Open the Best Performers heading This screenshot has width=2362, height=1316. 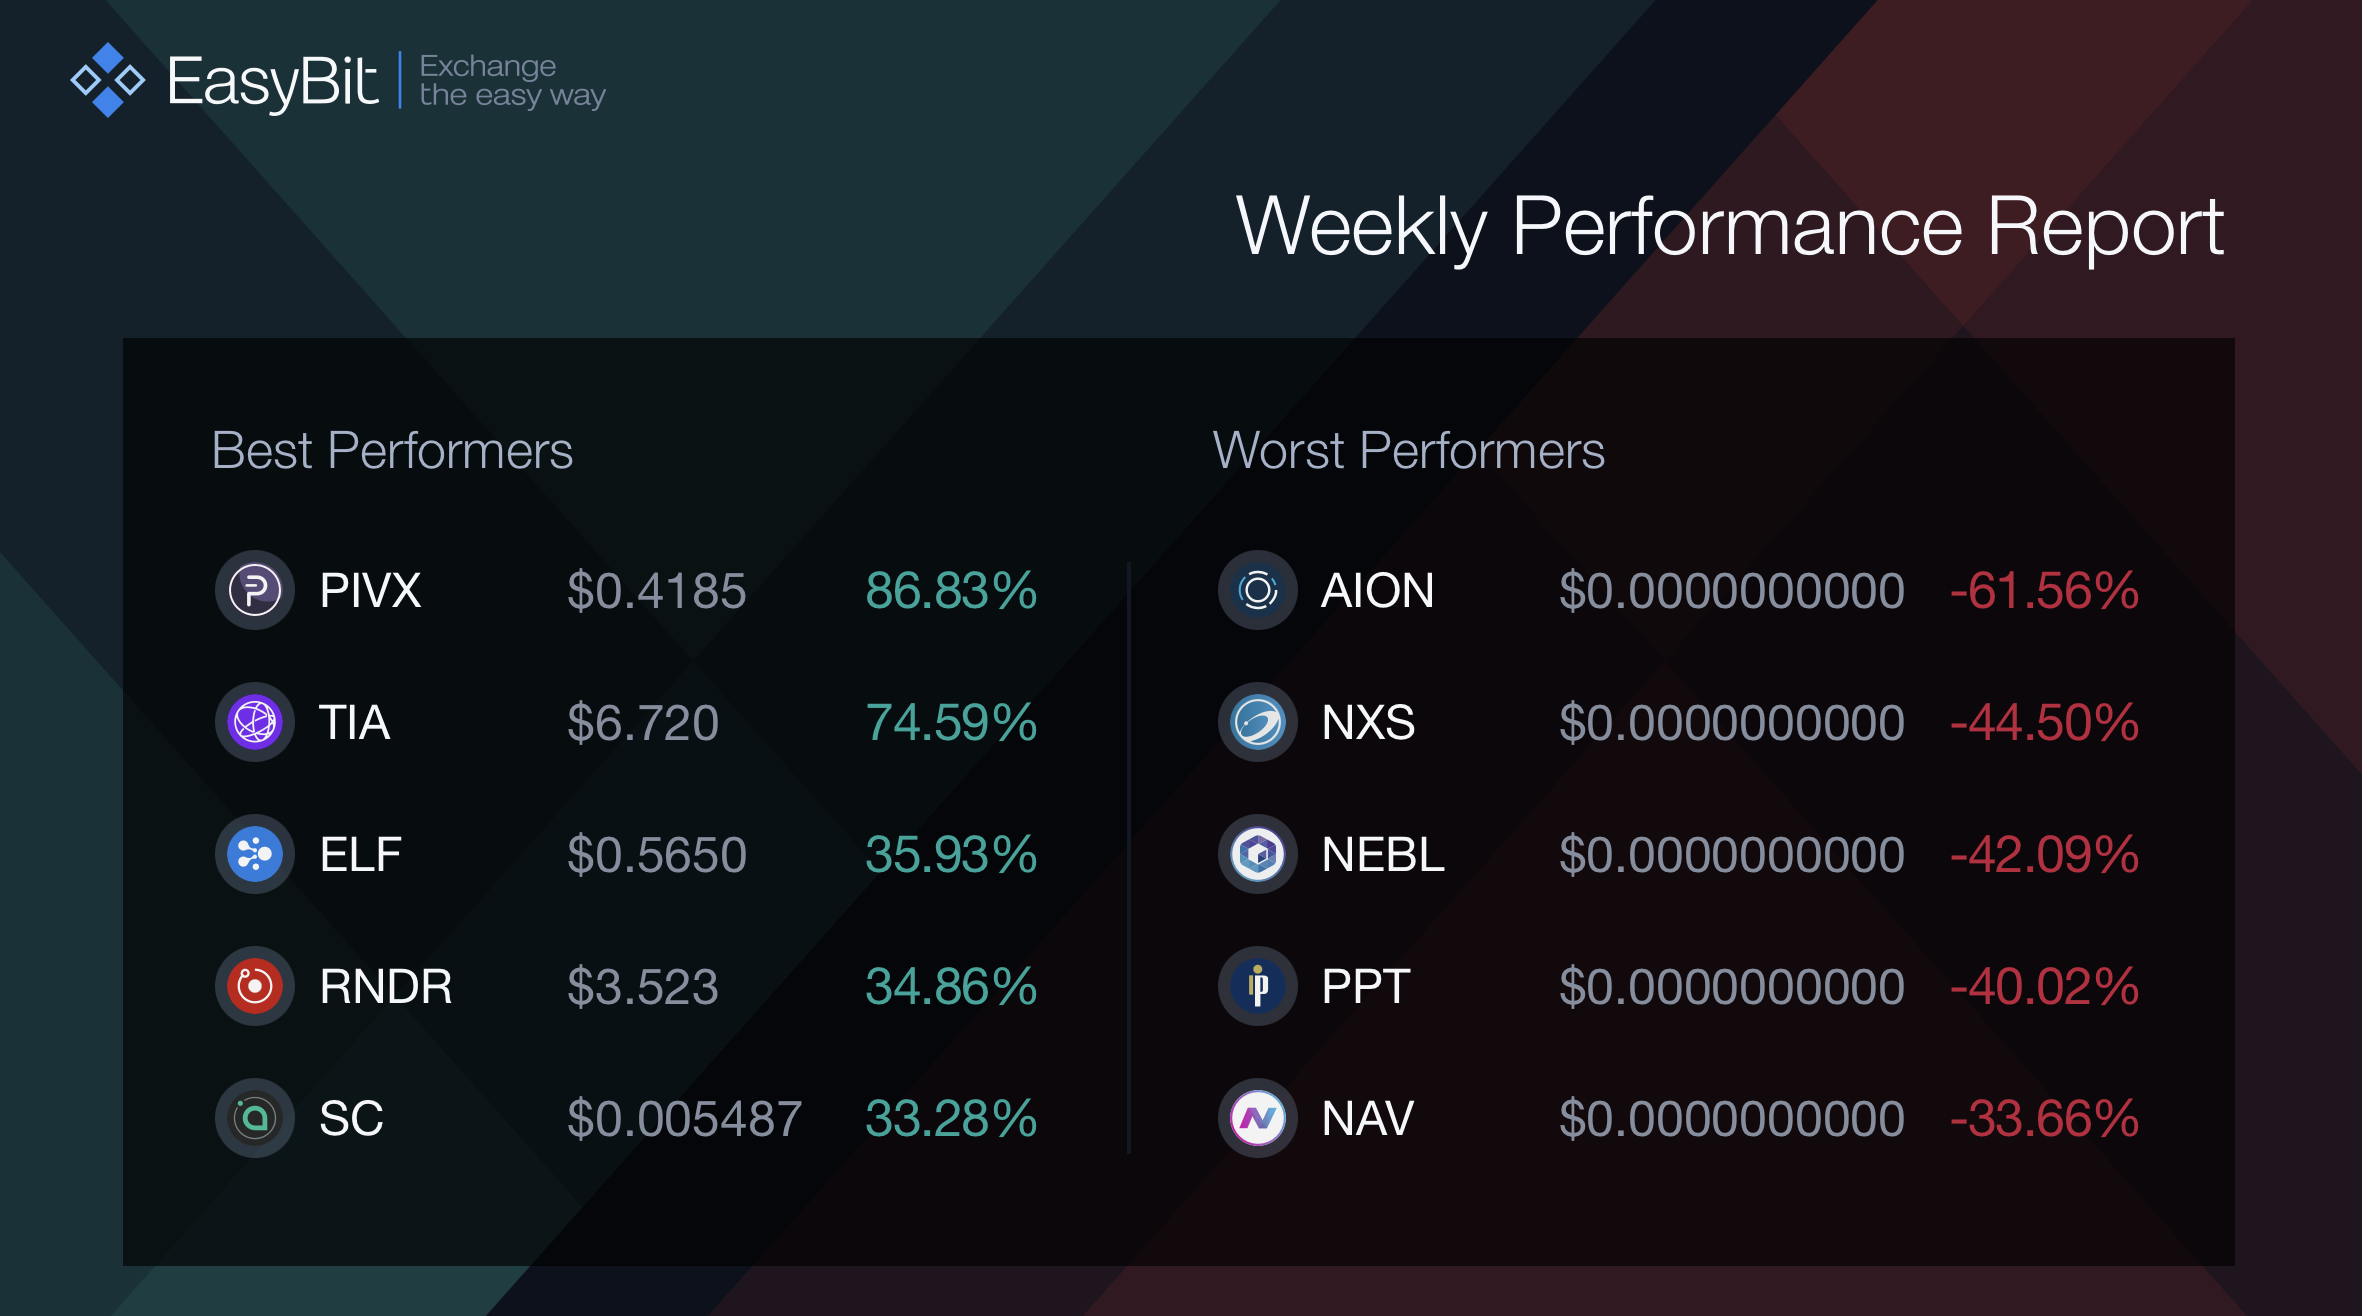(x=392, y=451)
